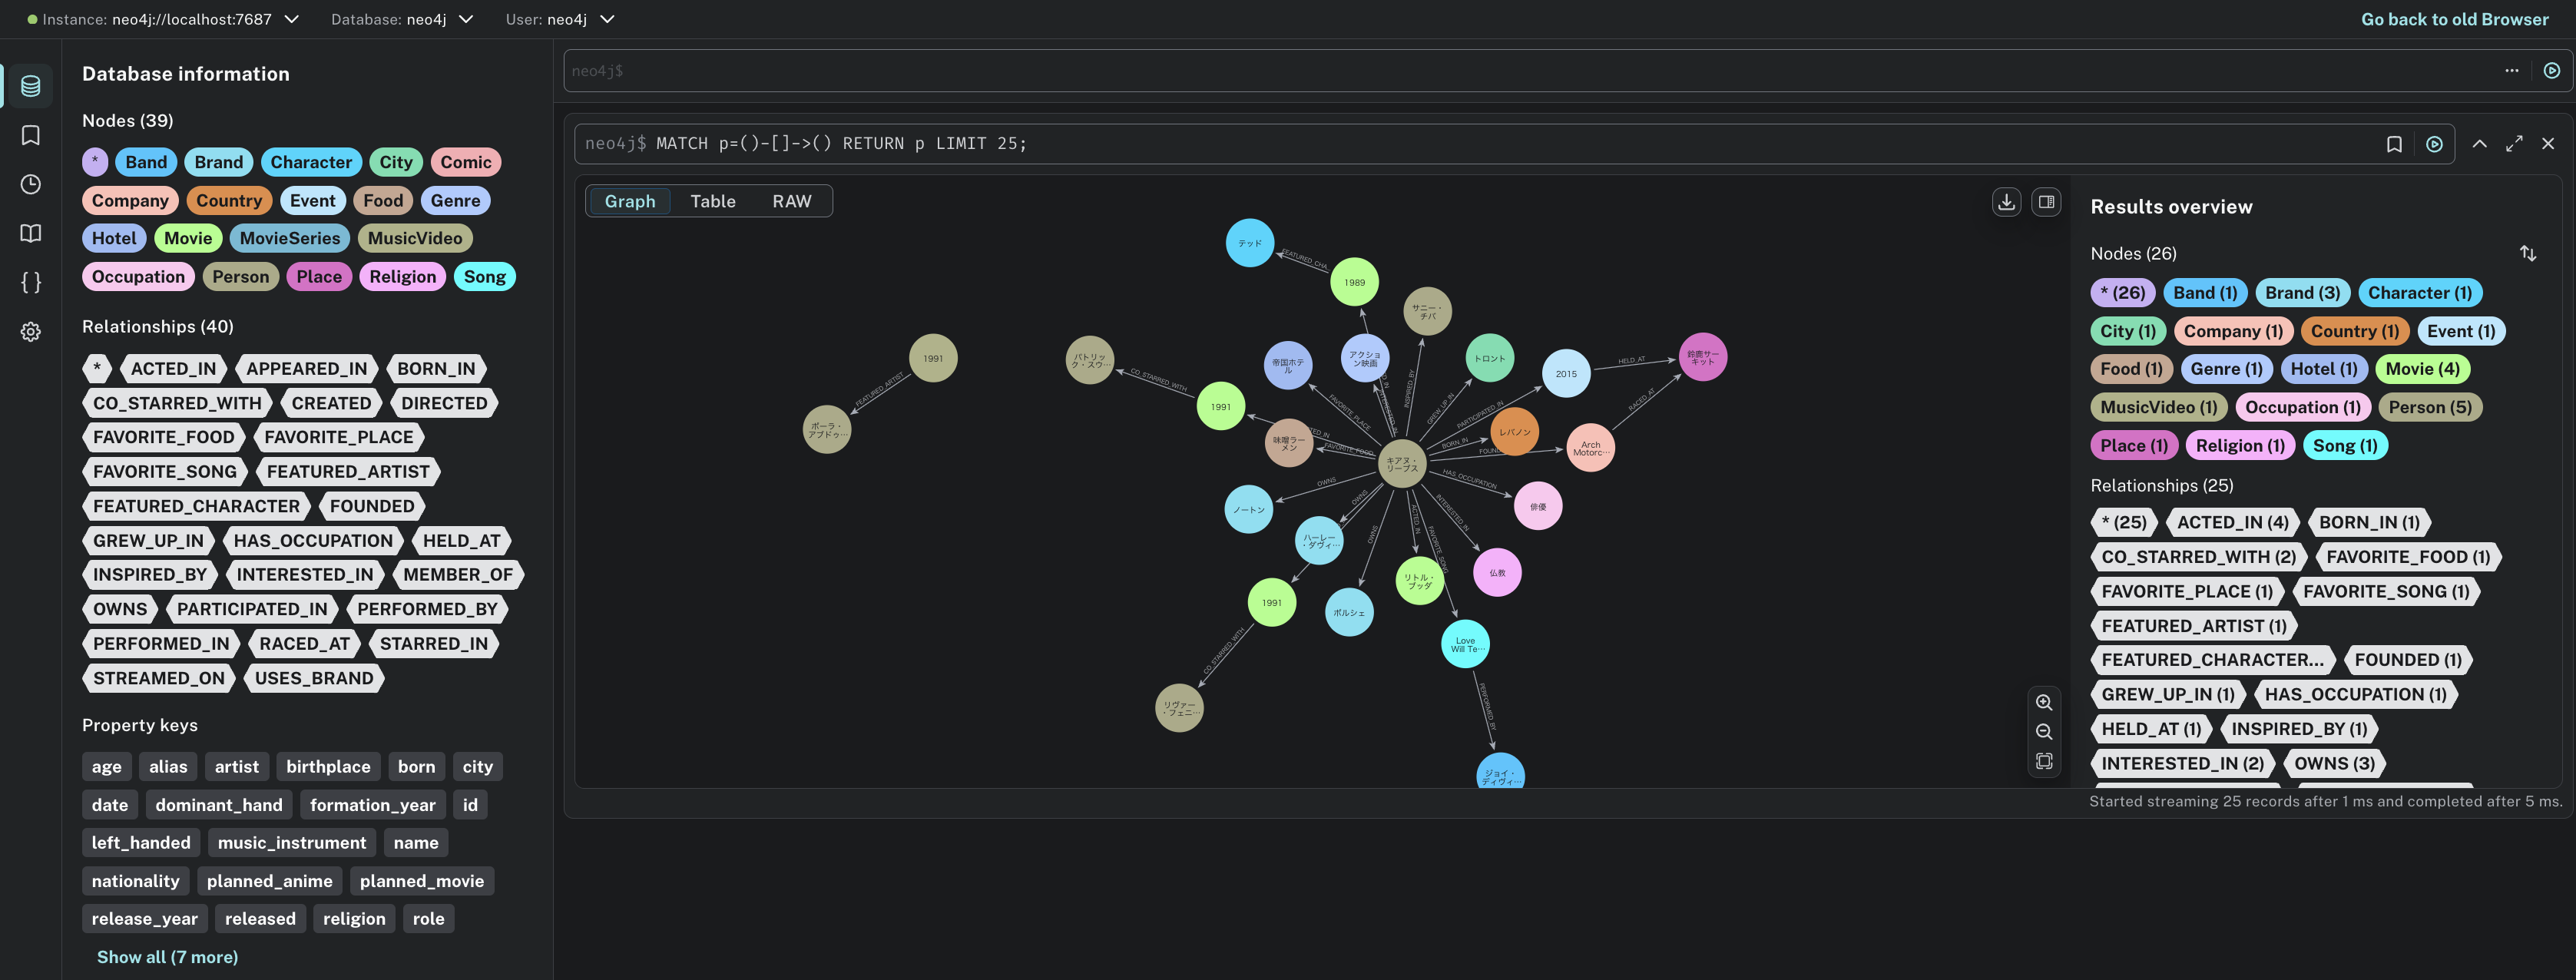This screenshot has height=980, width=2576.
Task: Expand the Instance connection dropdown
Action: click(292, 19)
